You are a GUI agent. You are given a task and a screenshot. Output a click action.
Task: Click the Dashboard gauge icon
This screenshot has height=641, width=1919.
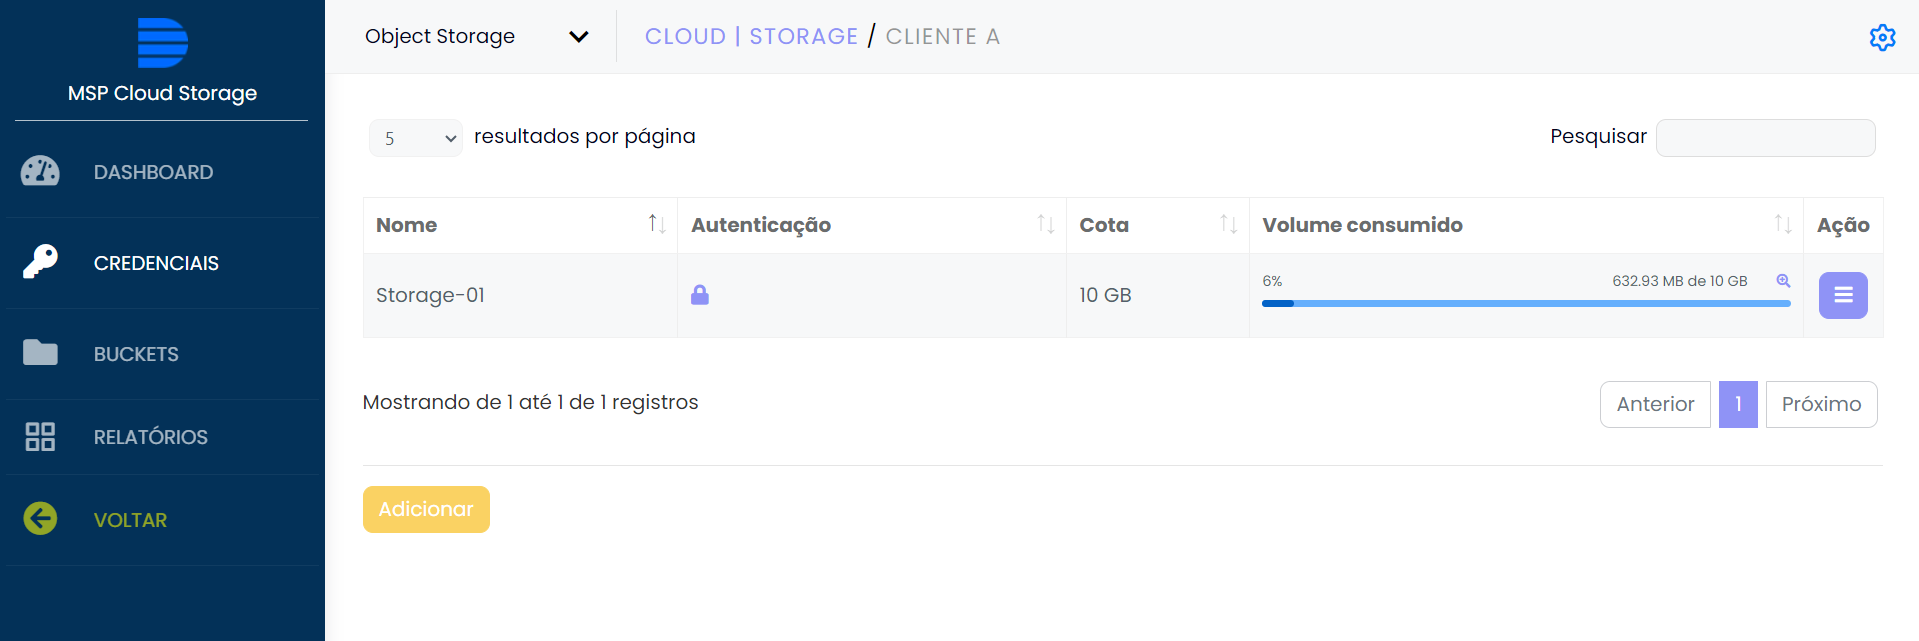40,172
